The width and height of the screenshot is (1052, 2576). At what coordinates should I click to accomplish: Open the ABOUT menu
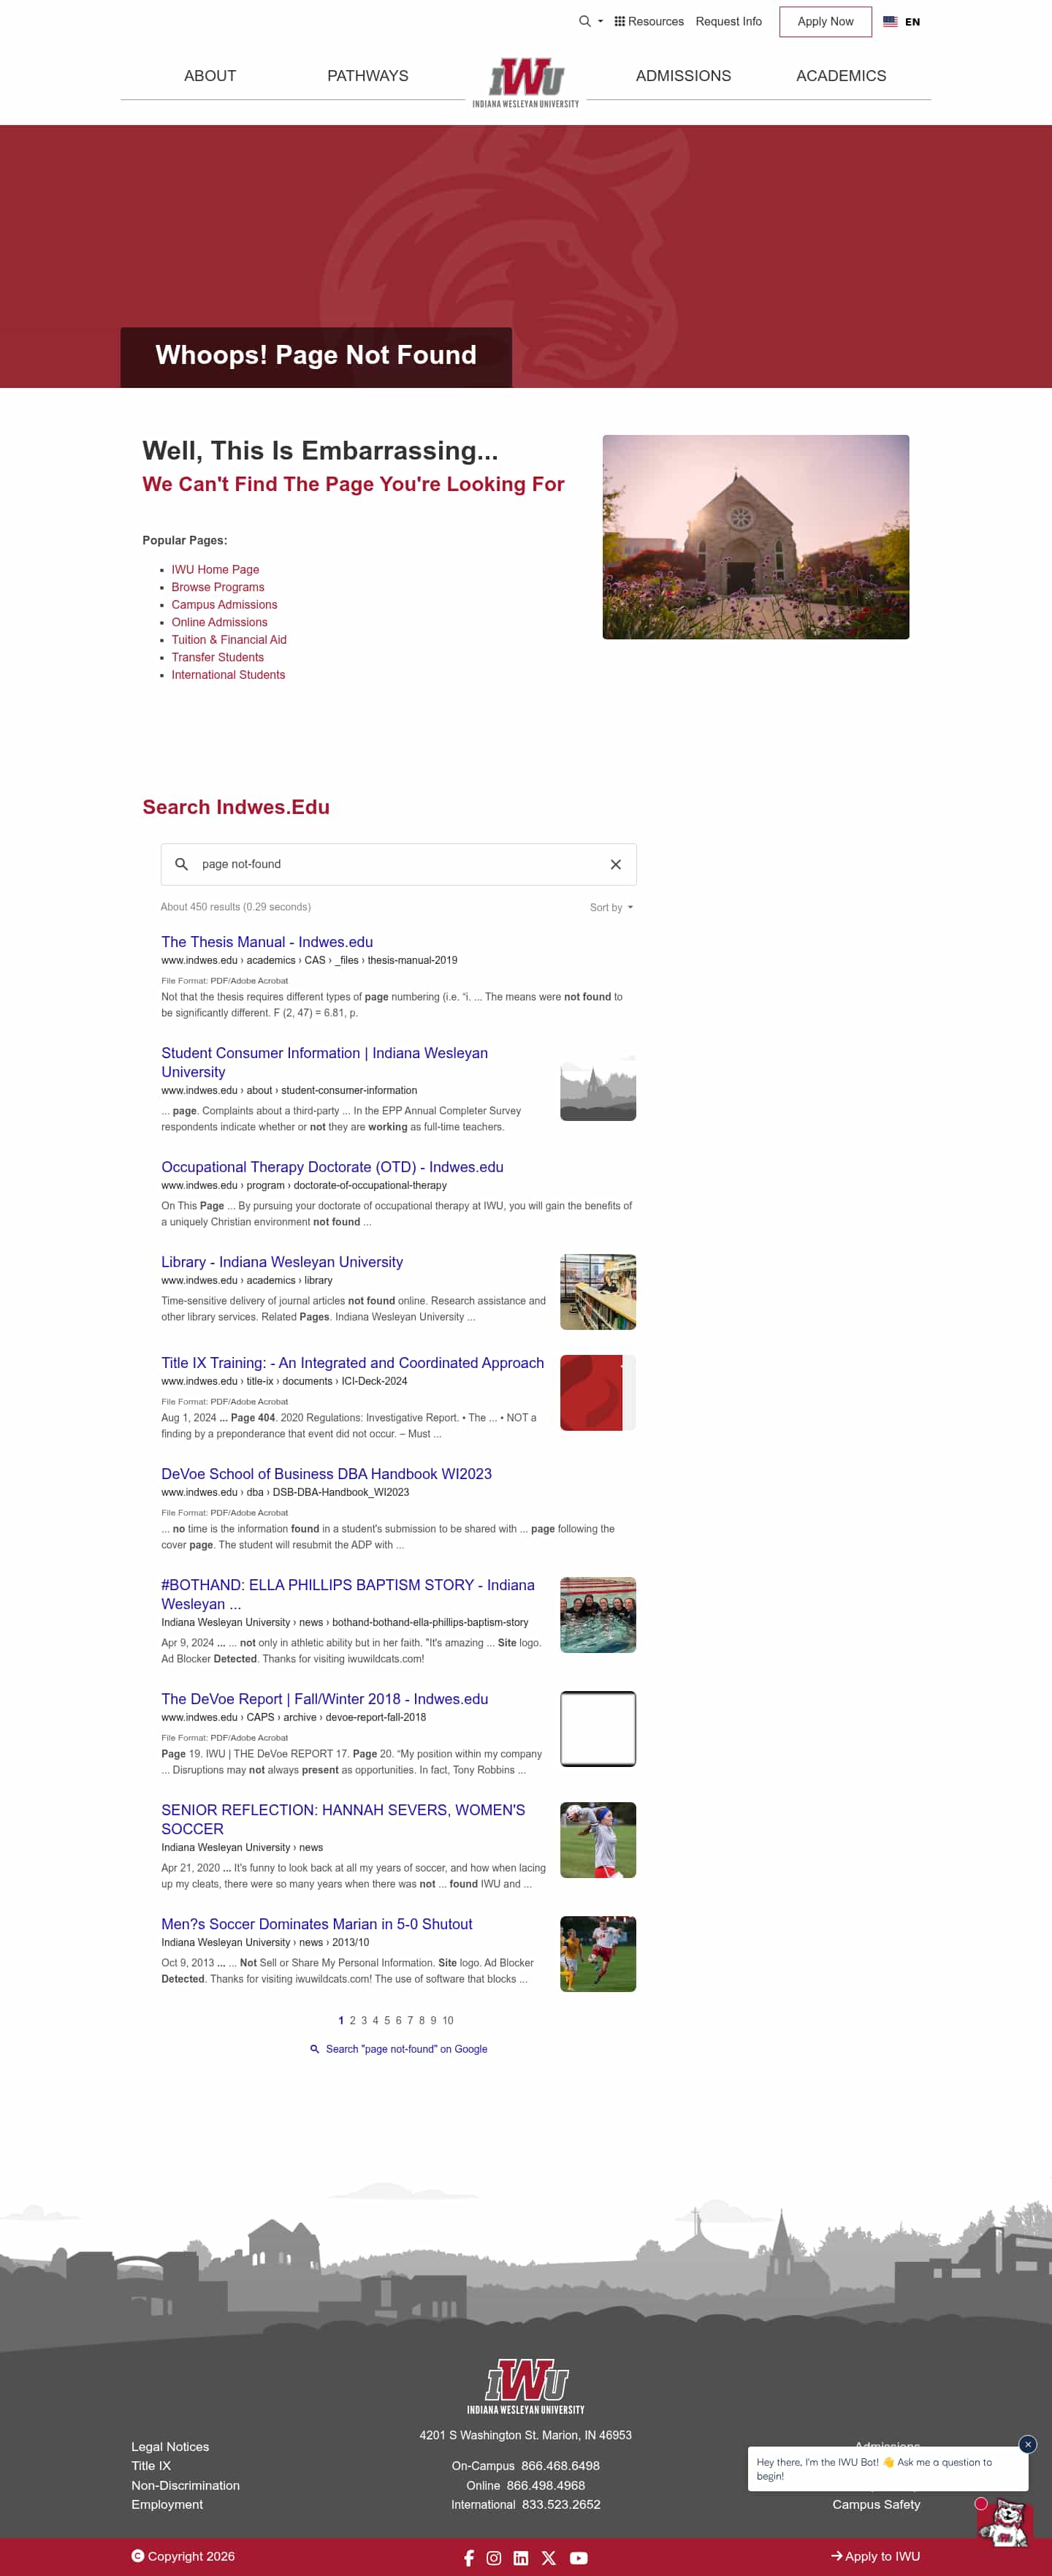pyautogui.click(x=210, y=76)
